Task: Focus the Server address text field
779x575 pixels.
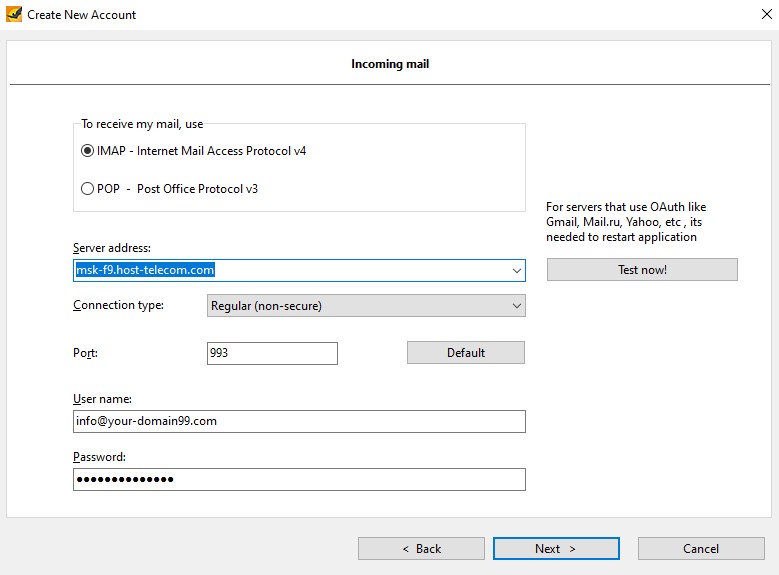Action: tap(292, 270)
